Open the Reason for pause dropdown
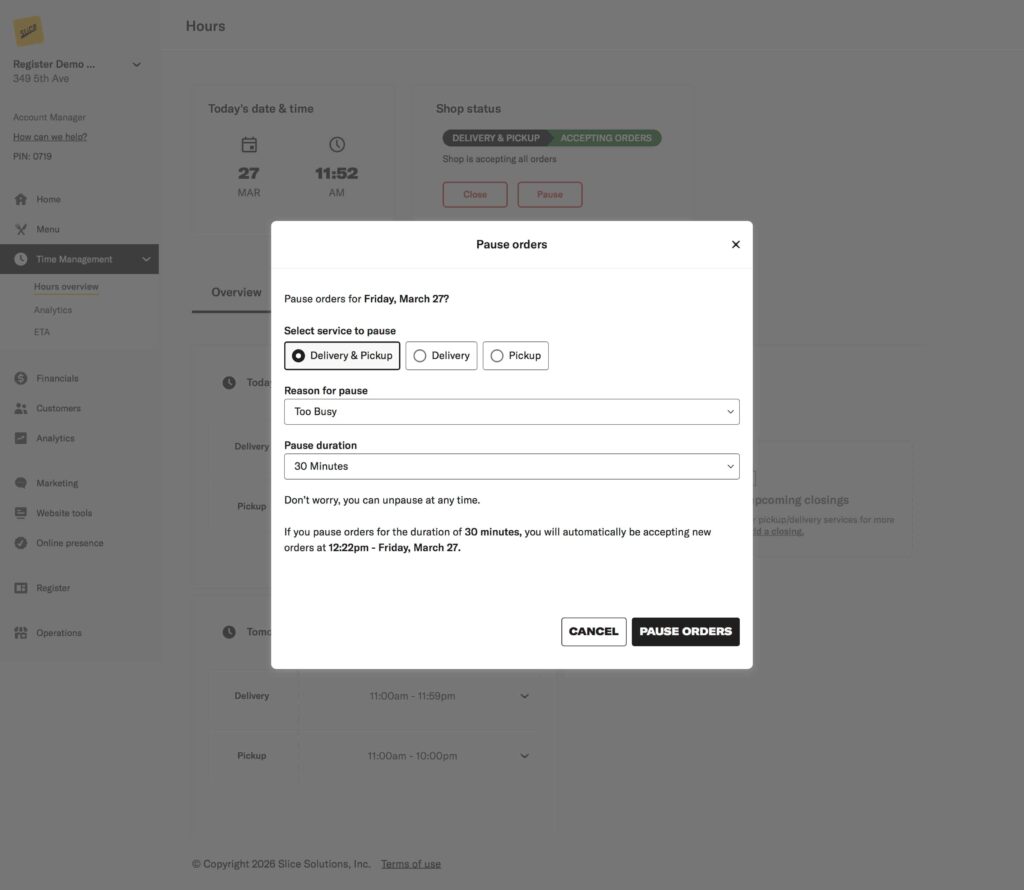Viewport: 1024px width, 890px height. click(x=511, y=411)
